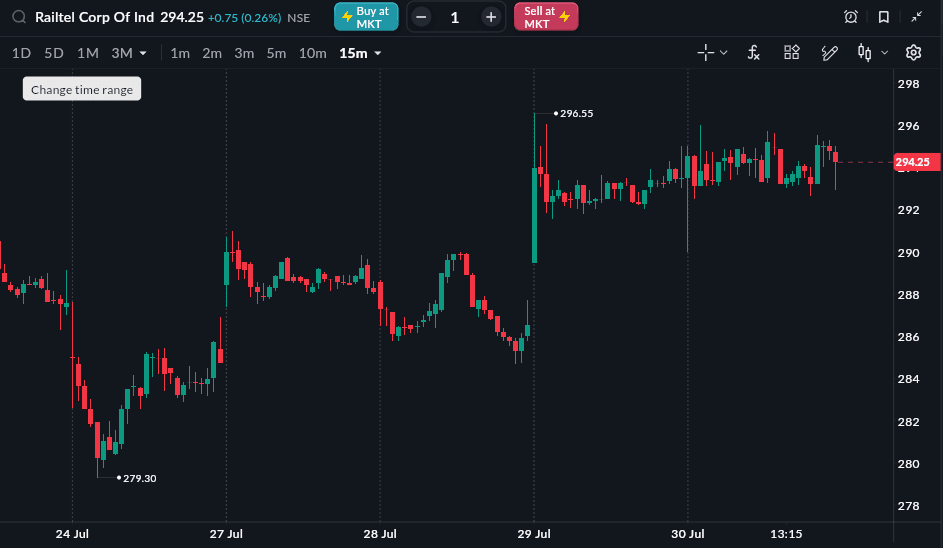Image resolution: width=943 pixels, height=548 pixels.
Task: Bookmark Railtel stock to watchlist
Action: 883,17
